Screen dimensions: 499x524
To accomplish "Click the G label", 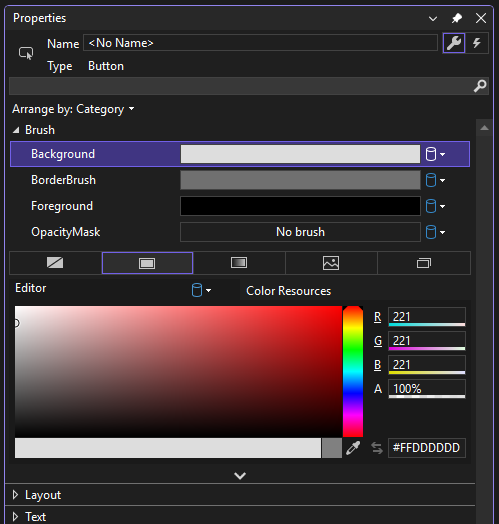I will click(378, 341).
